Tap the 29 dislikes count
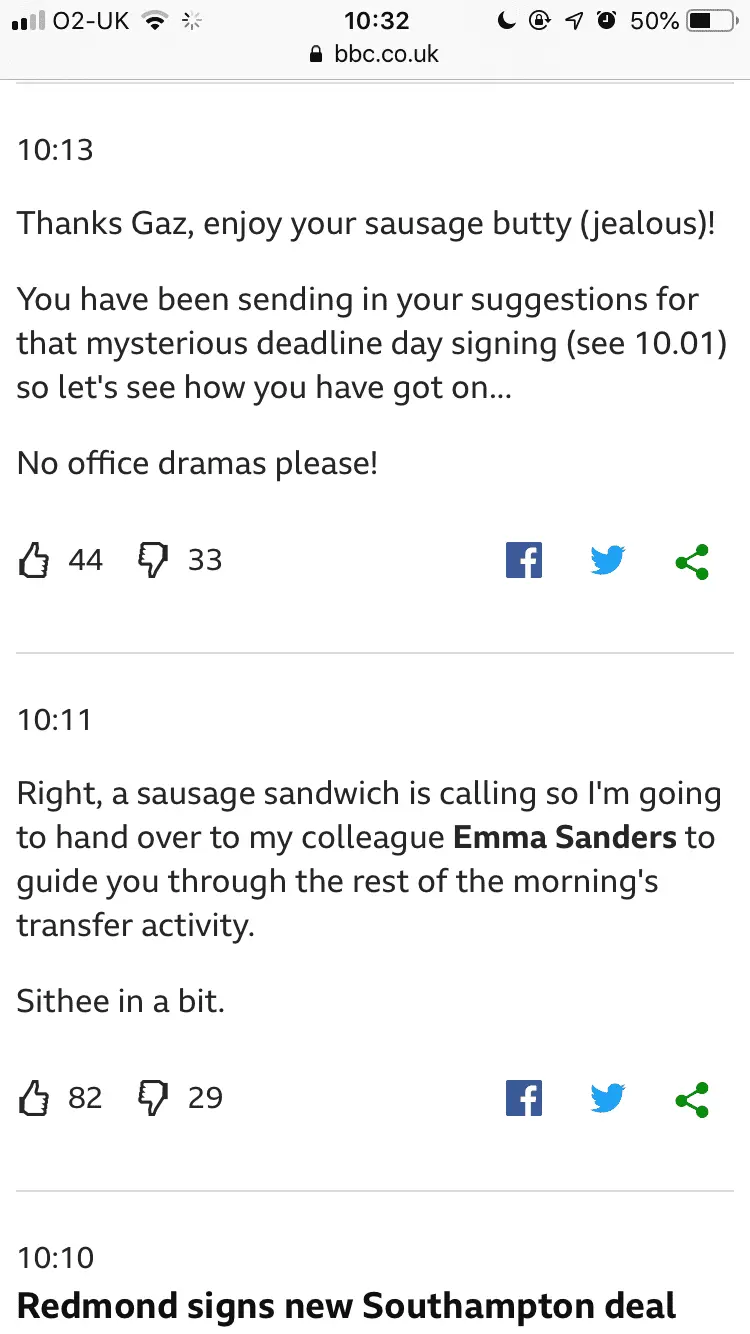The image size is (750, 1334). click(x=205, y=1098)
